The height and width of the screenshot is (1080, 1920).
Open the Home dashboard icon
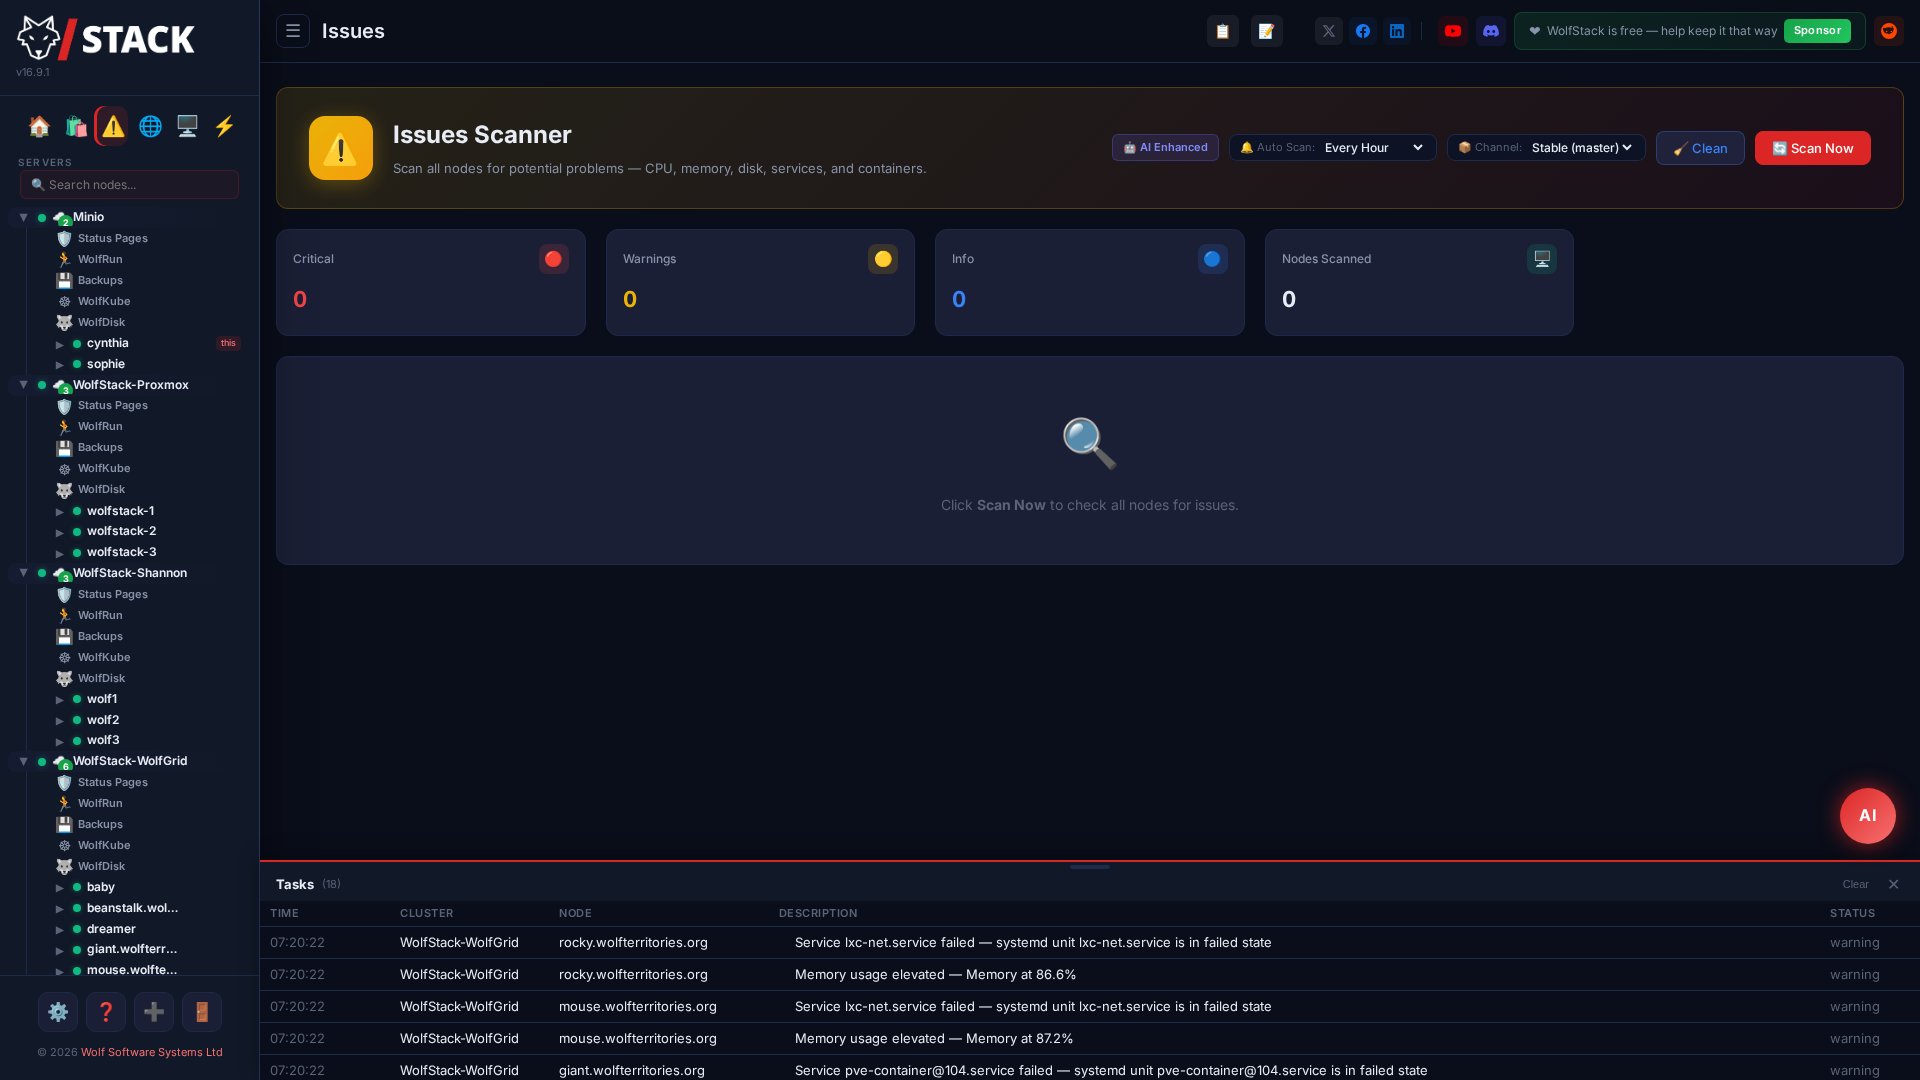click(39, 126)
